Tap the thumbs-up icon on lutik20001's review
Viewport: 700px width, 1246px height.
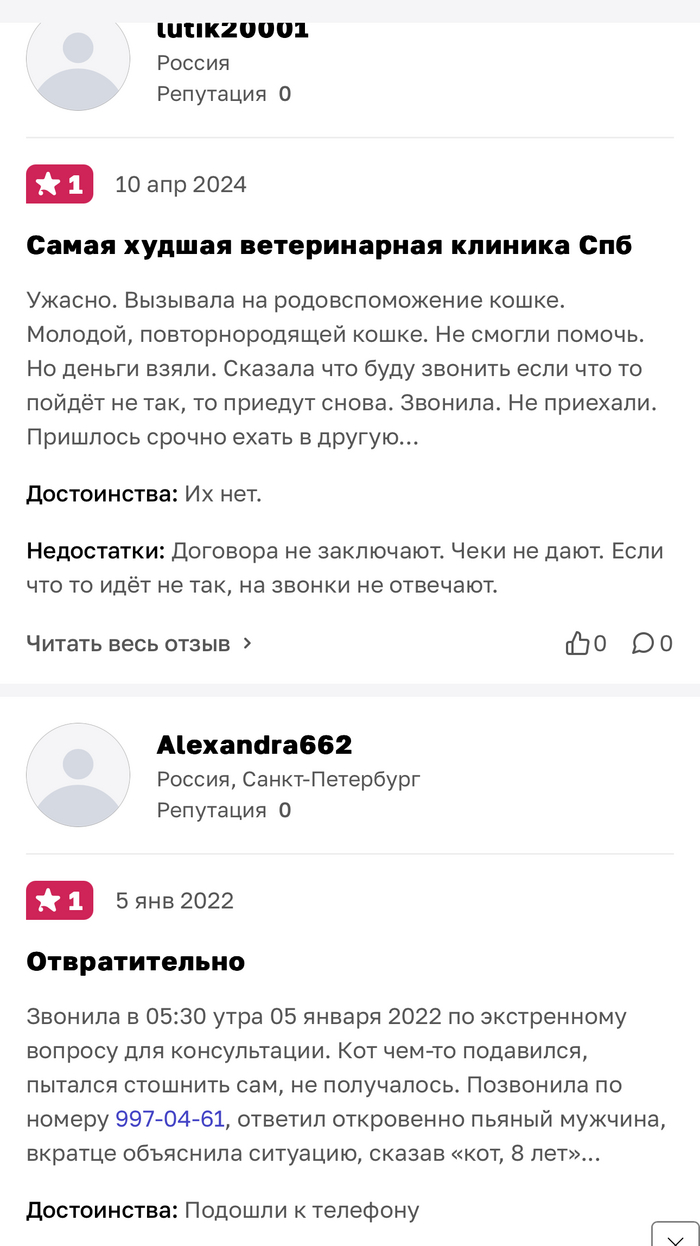tap(577, 644)
